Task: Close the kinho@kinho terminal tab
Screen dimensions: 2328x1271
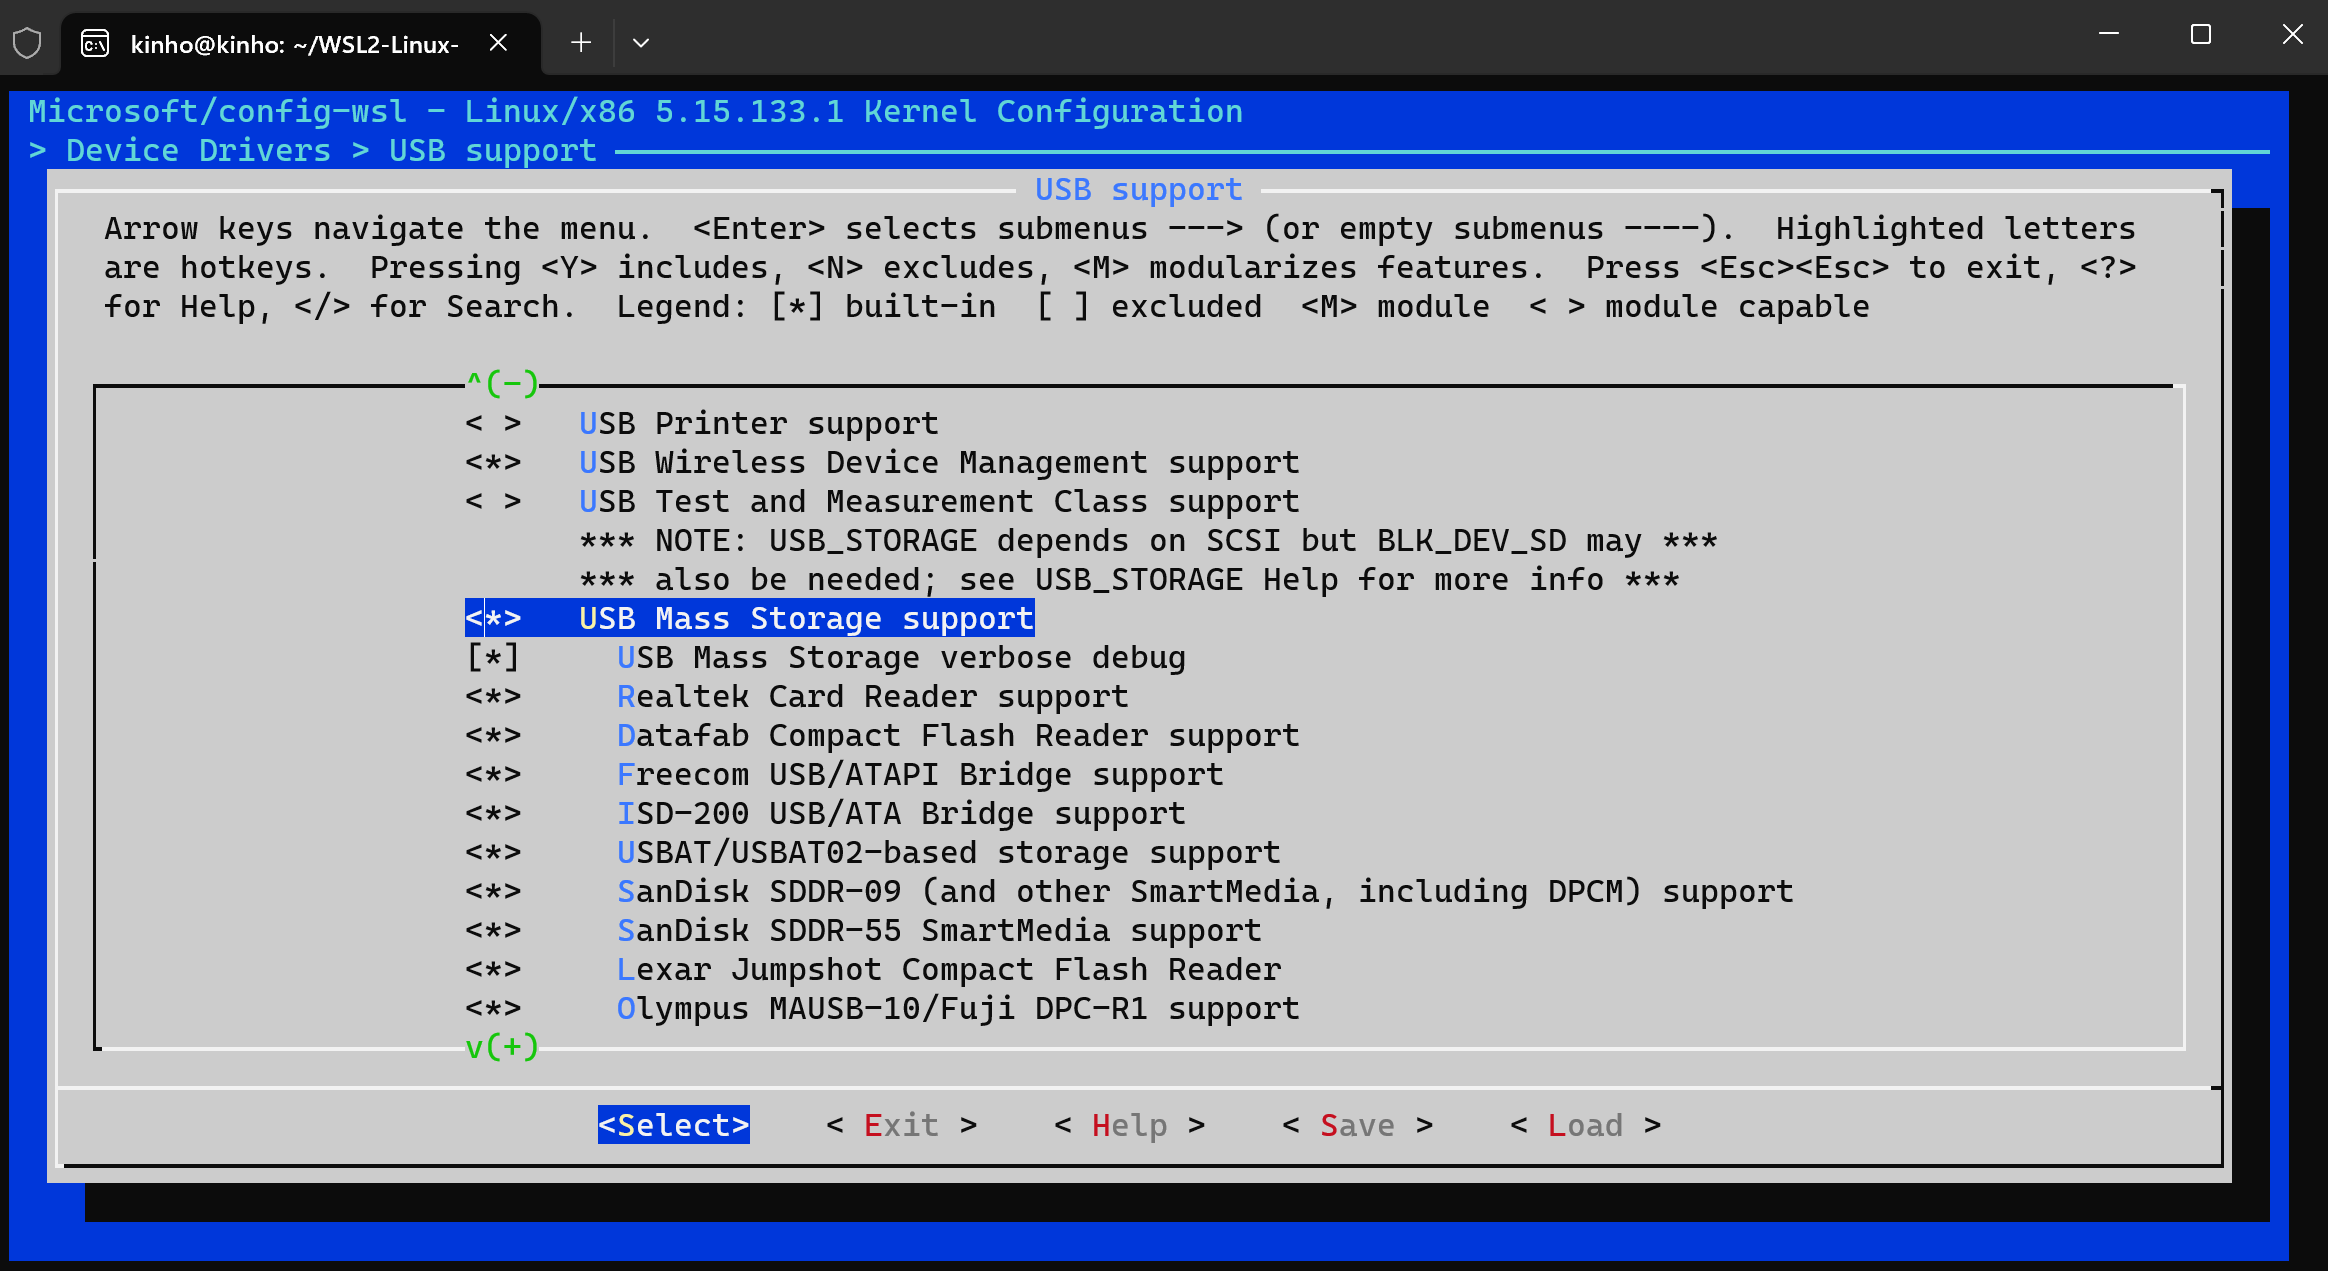Action: point(498,43)
